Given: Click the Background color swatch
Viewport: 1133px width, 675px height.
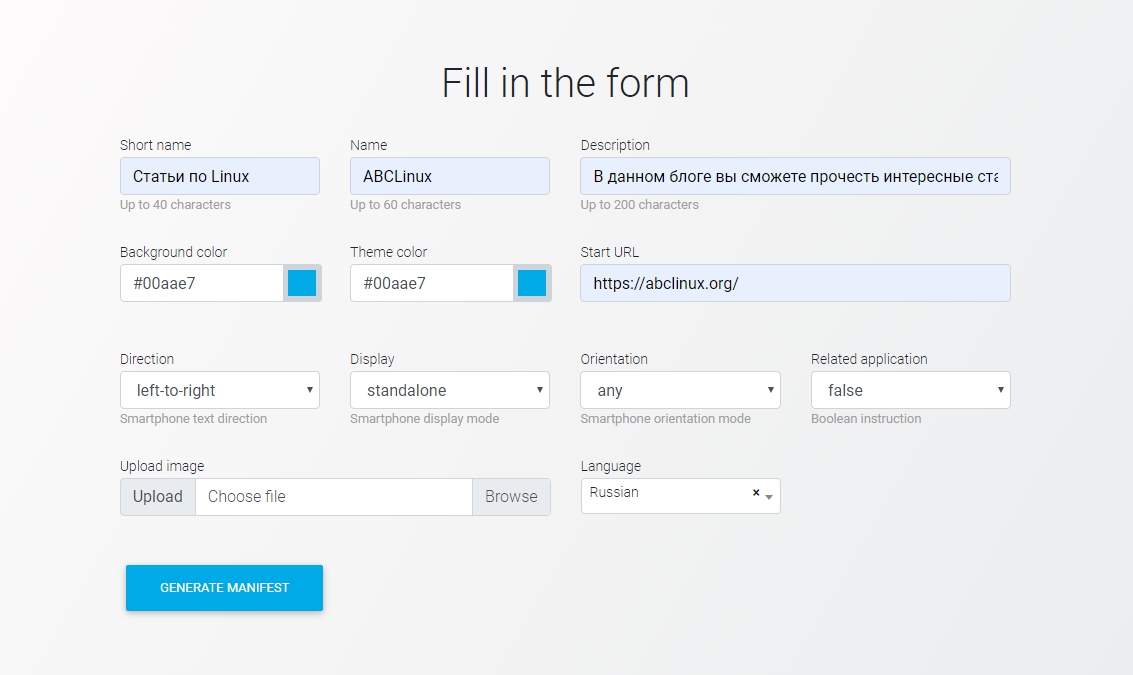Looking at the screenshot, I should click(x=302, y=283).
